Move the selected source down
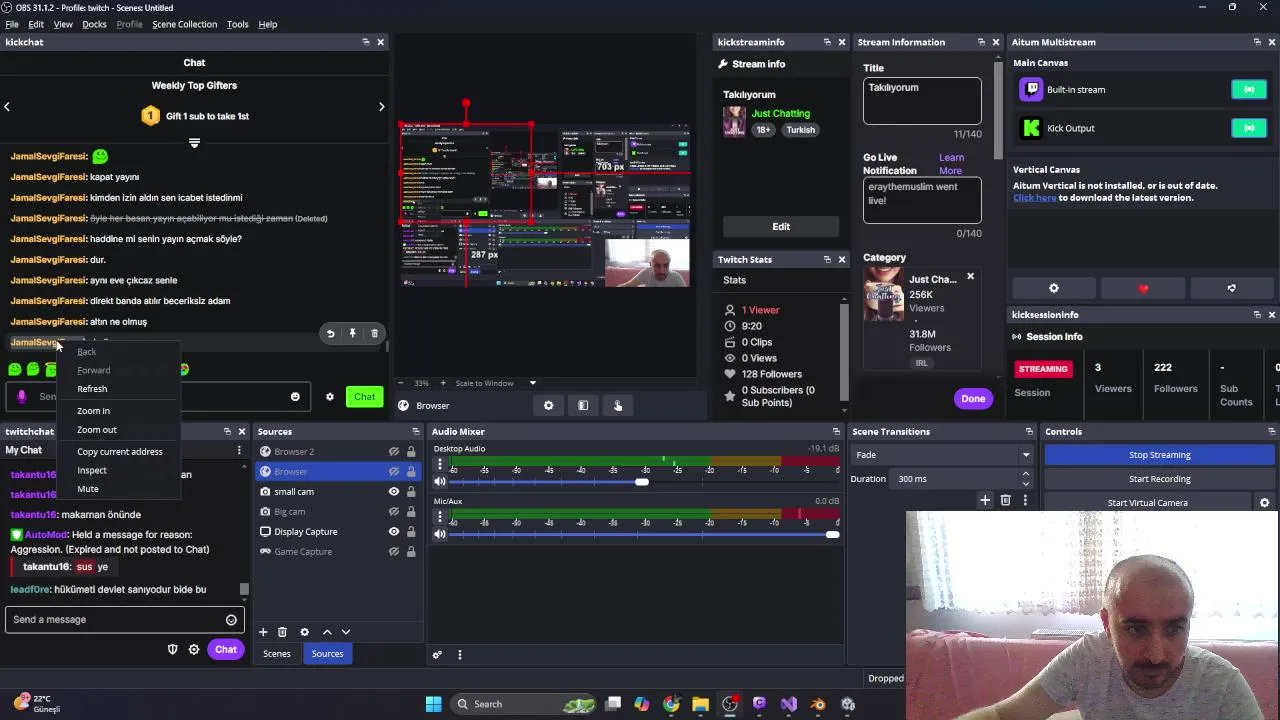 click(x=346, y=632)
